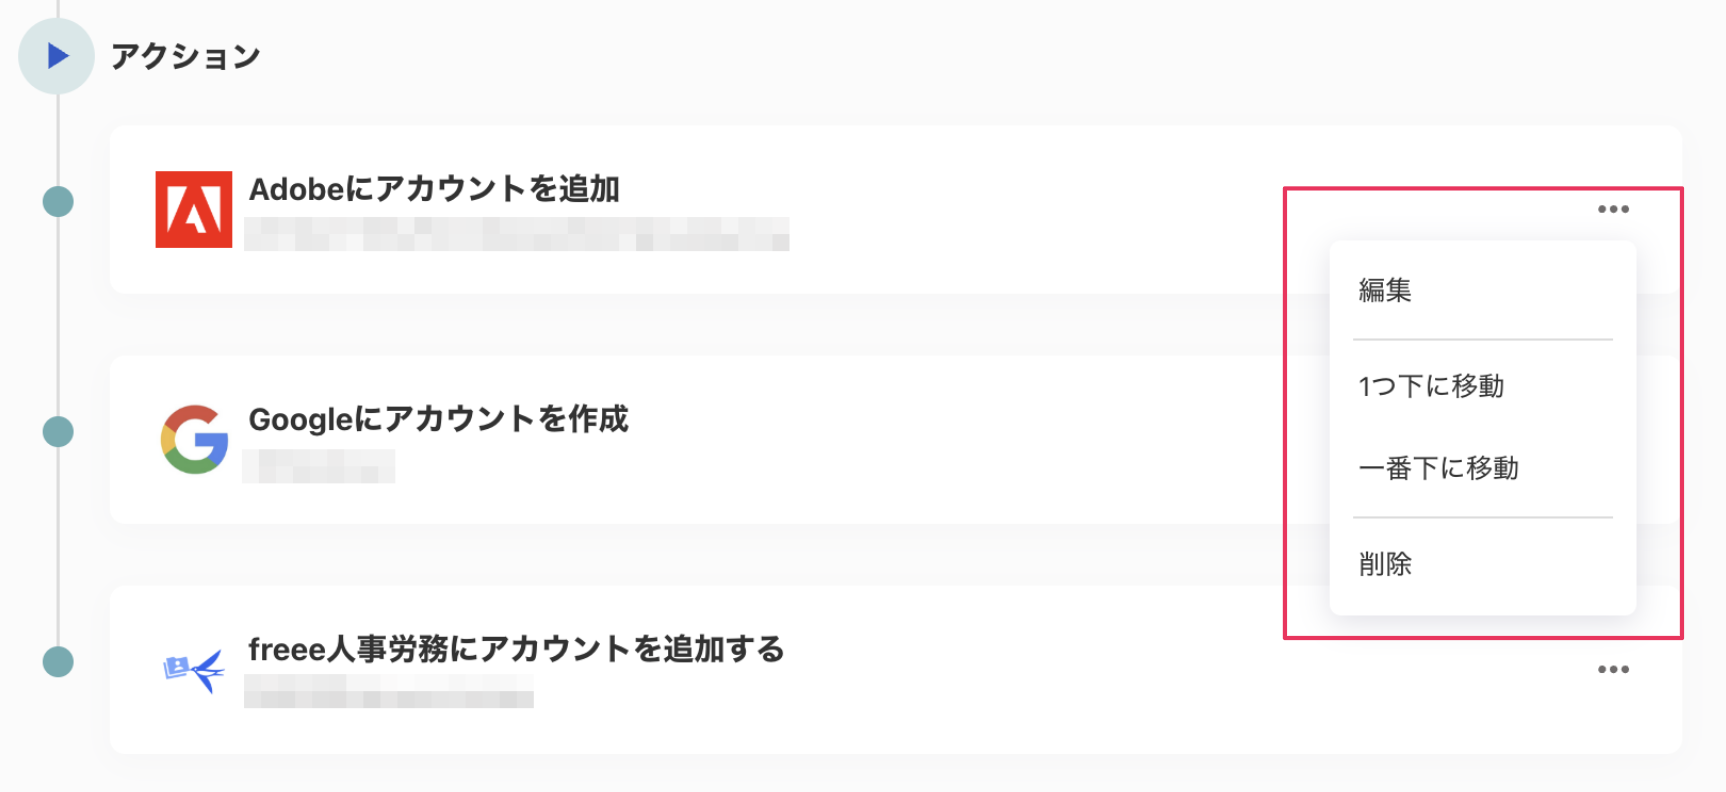Select 一番下に移動 in the menu
The image size is (1726, 792).
click(x=1440, y=467)
